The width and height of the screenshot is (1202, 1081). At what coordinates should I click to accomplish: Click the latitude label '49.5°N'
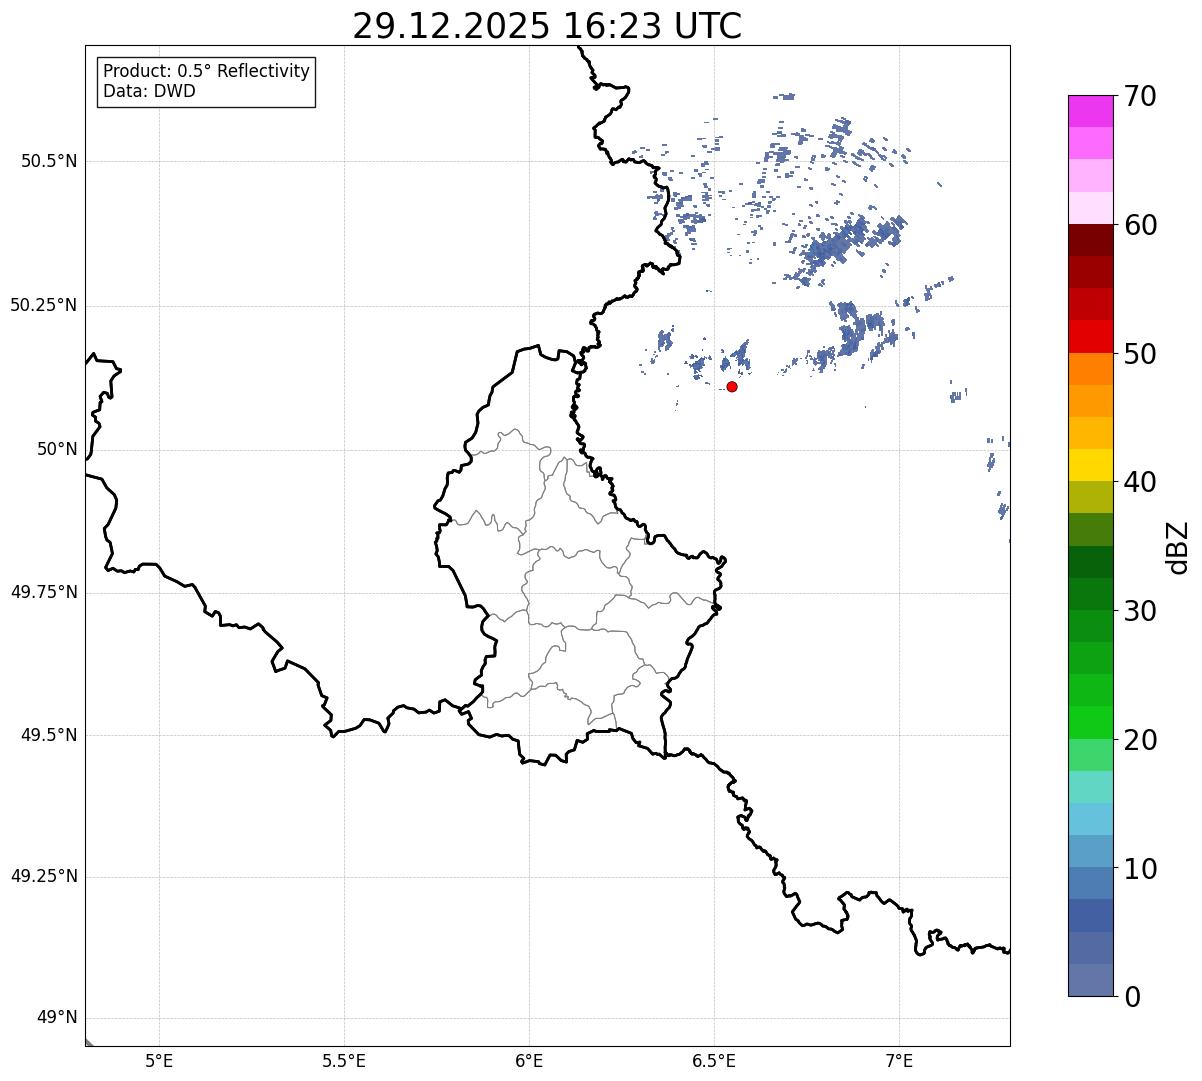click(49, 735)
